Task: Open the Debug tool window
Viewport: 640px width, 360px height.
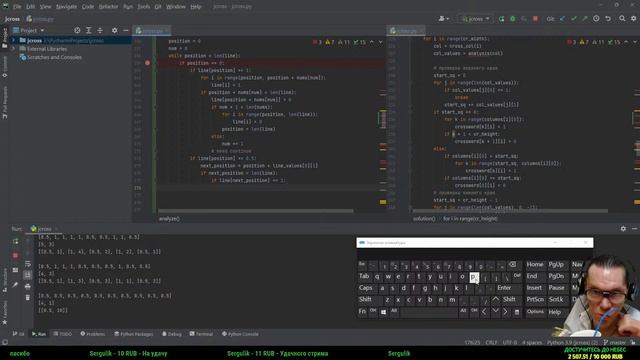Action: [172, 334]
